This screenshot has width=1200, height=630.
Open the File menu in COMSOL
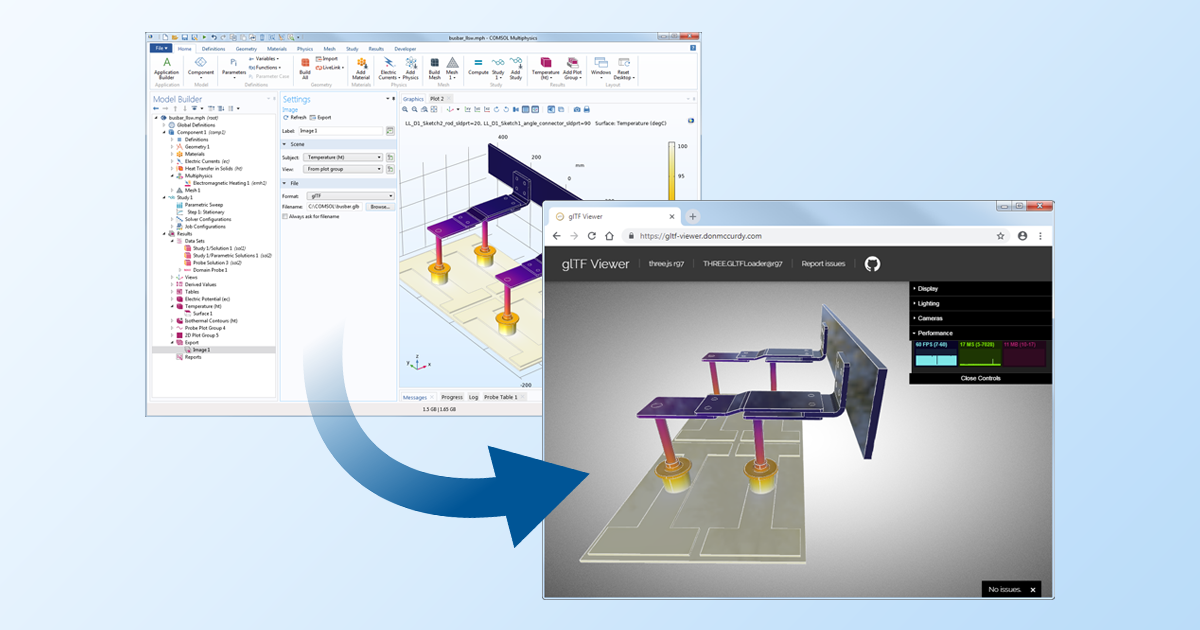(x=161, y=48)
